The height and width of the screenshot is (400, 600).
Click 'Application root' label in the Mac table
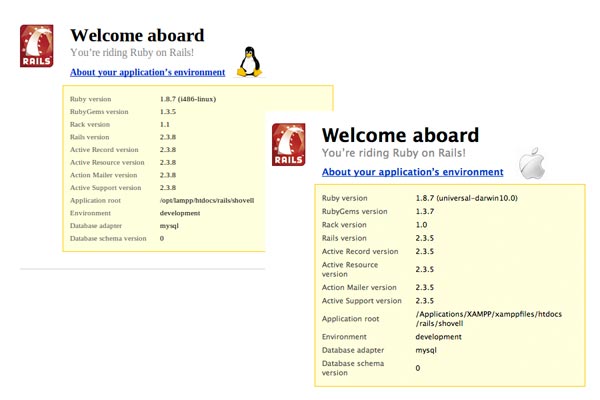(x=351, y=319)
